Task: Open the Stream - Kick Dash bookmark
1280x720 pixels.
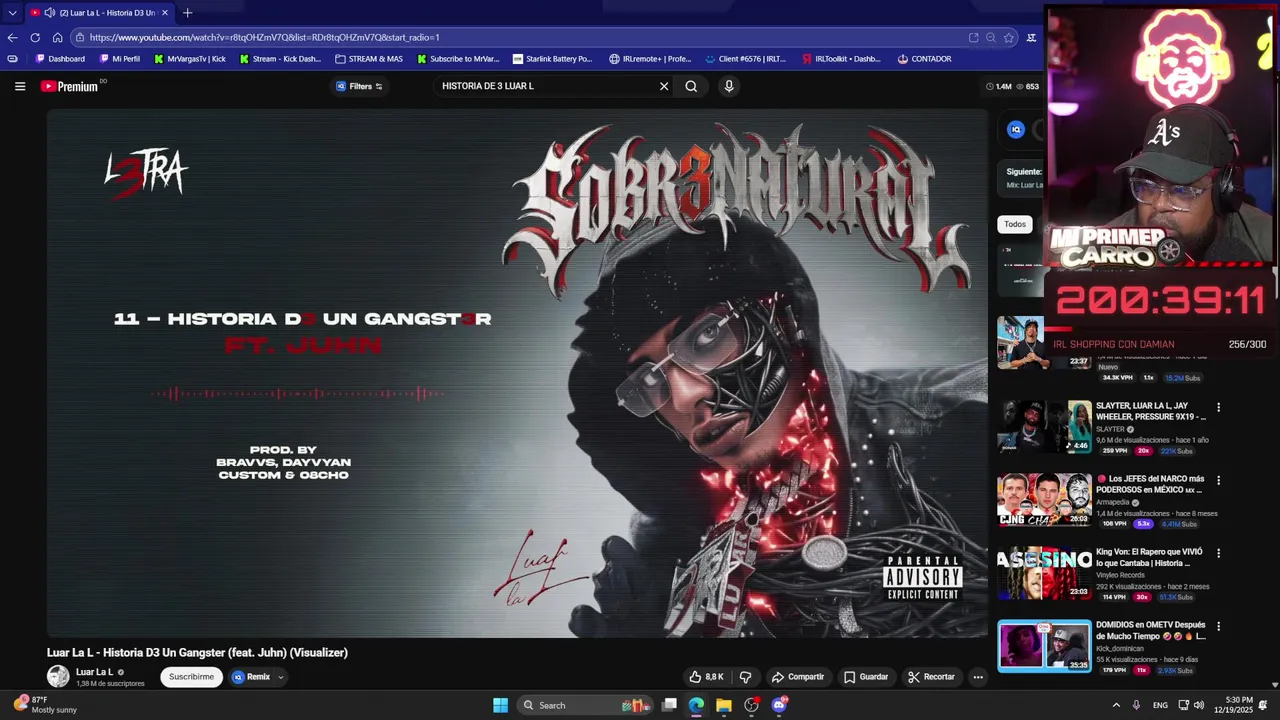Action: pos(281,59)
